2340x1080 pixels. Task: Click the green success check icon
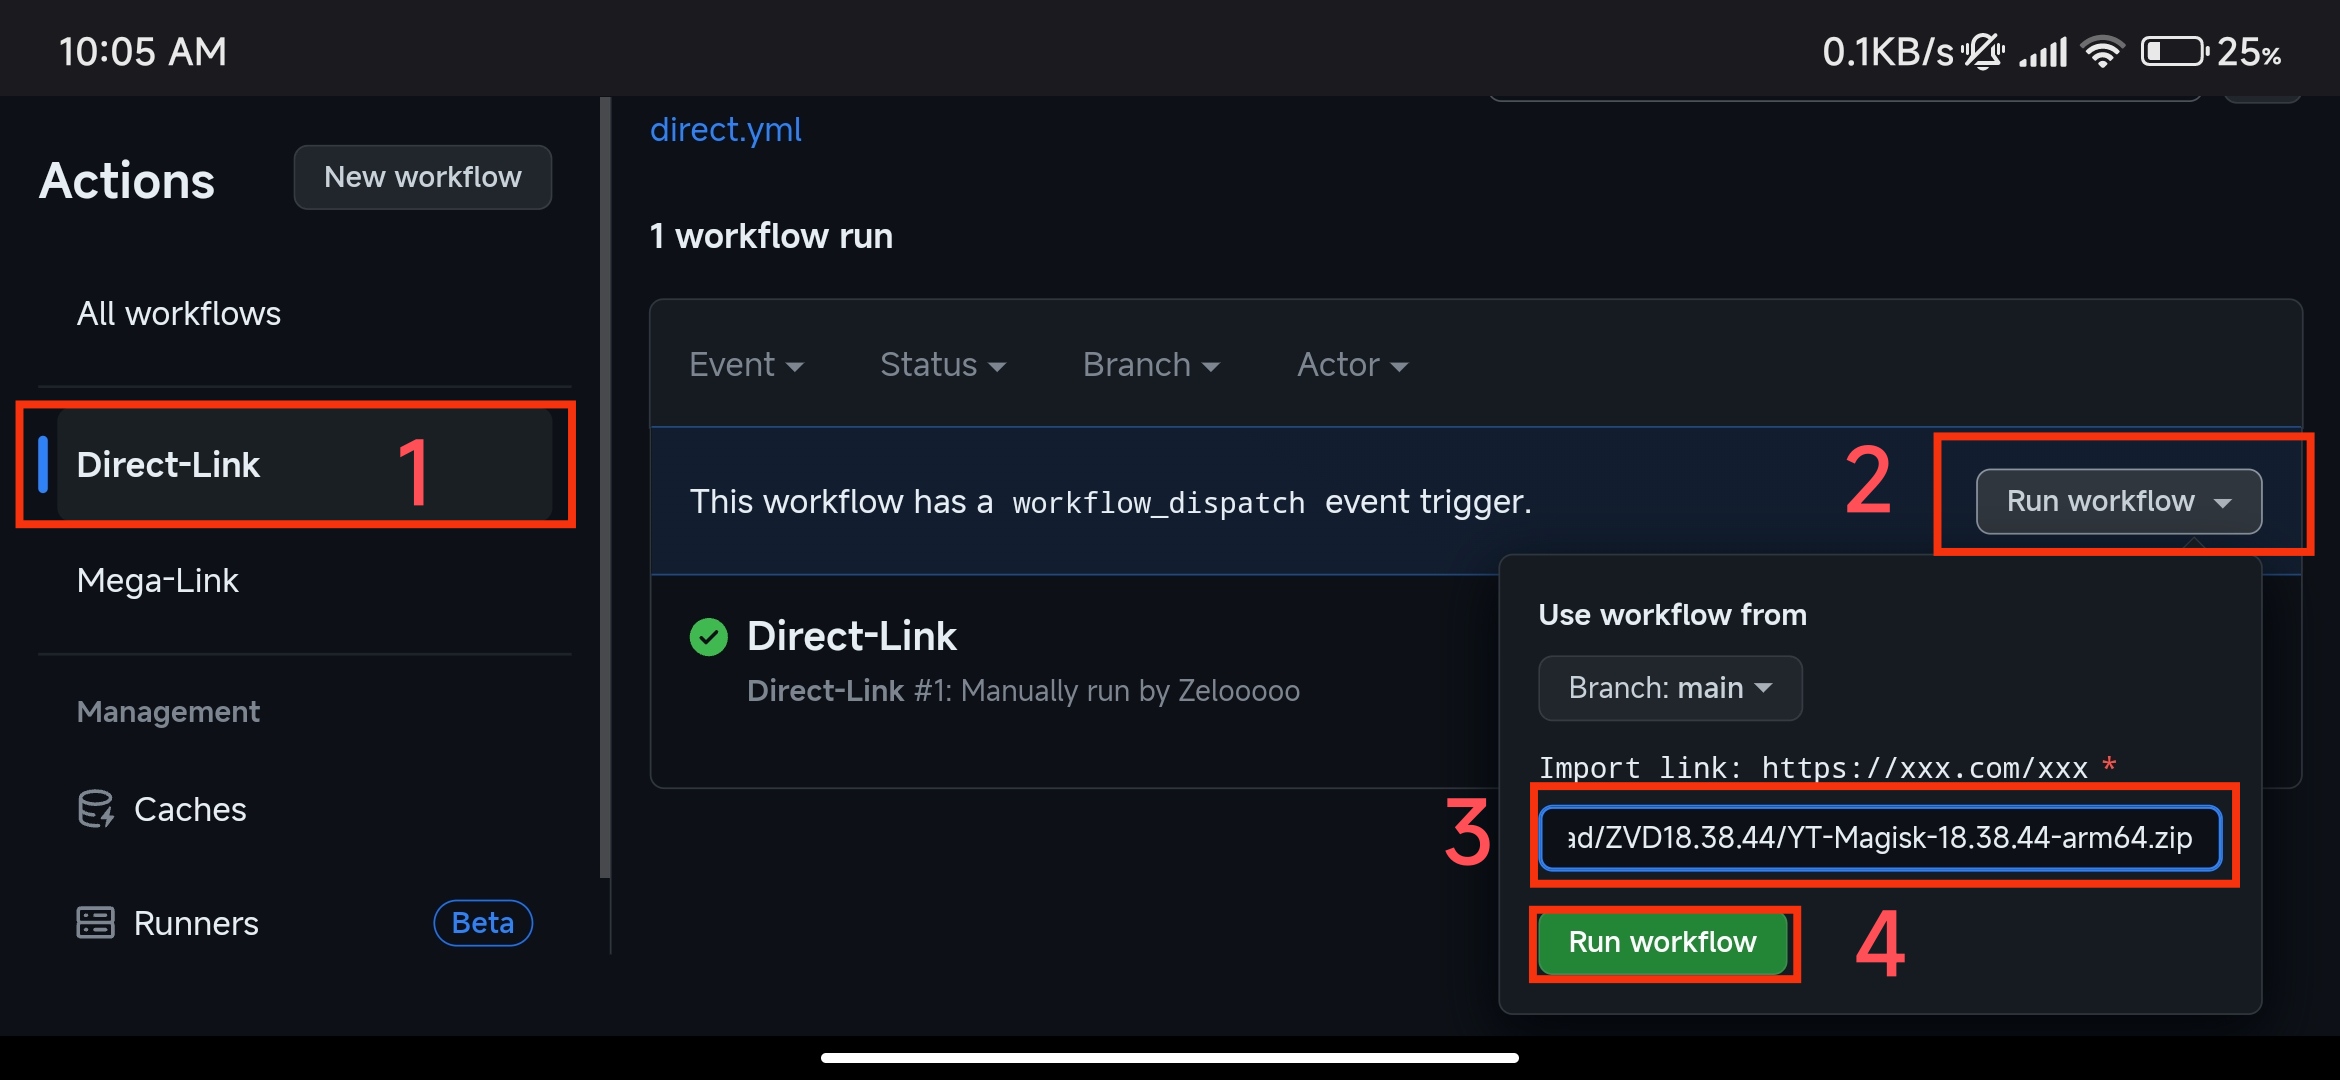pyautogui.click(x=709, y=637)
